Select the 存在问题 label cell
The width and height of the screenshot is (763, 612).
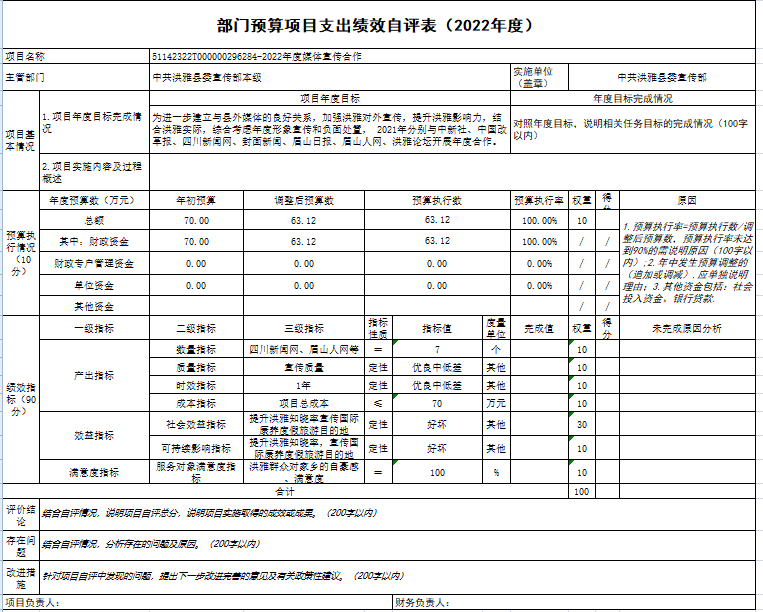21,546
